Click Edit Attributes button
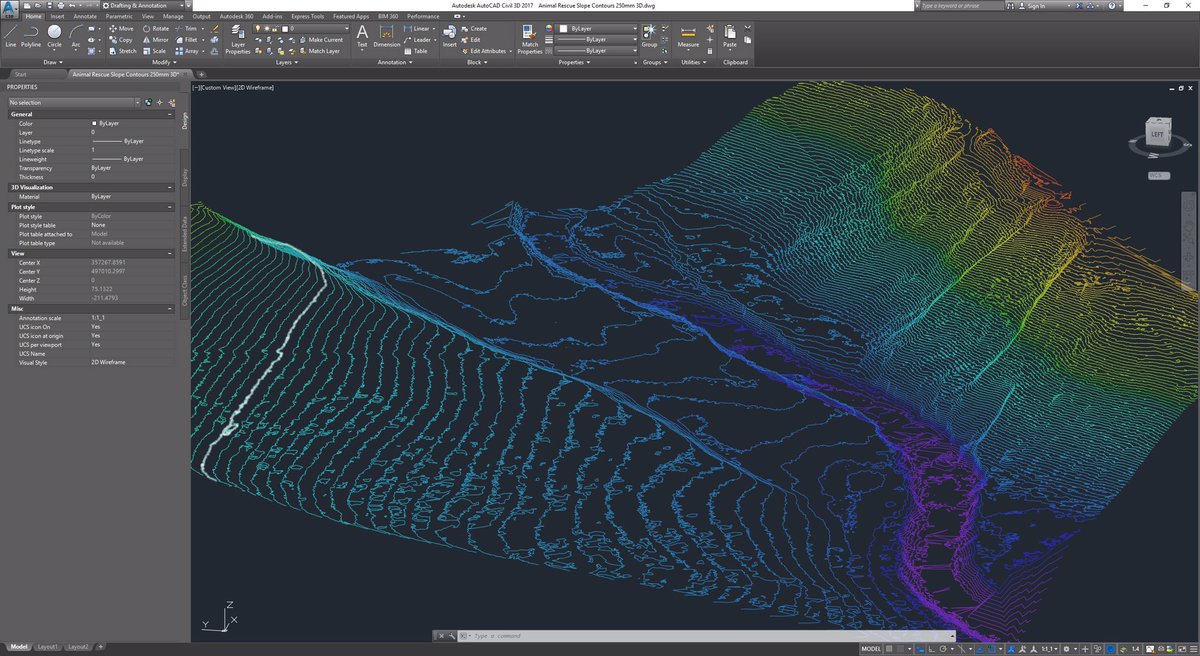1200x656 pixels. point(489,50)
